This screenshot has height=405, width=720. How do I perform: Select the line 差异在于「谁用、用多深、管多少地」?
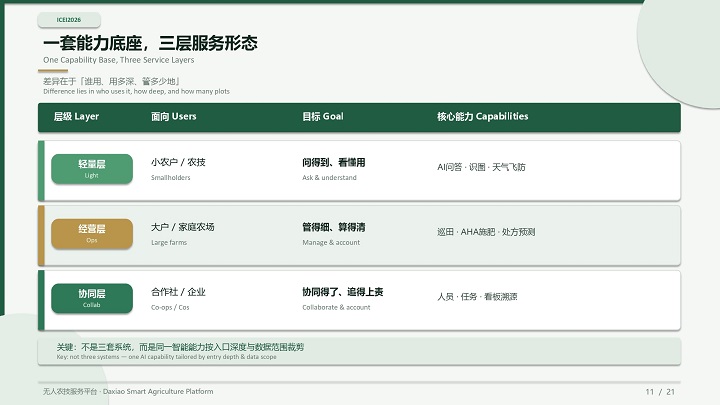click(x=112, y=81)
